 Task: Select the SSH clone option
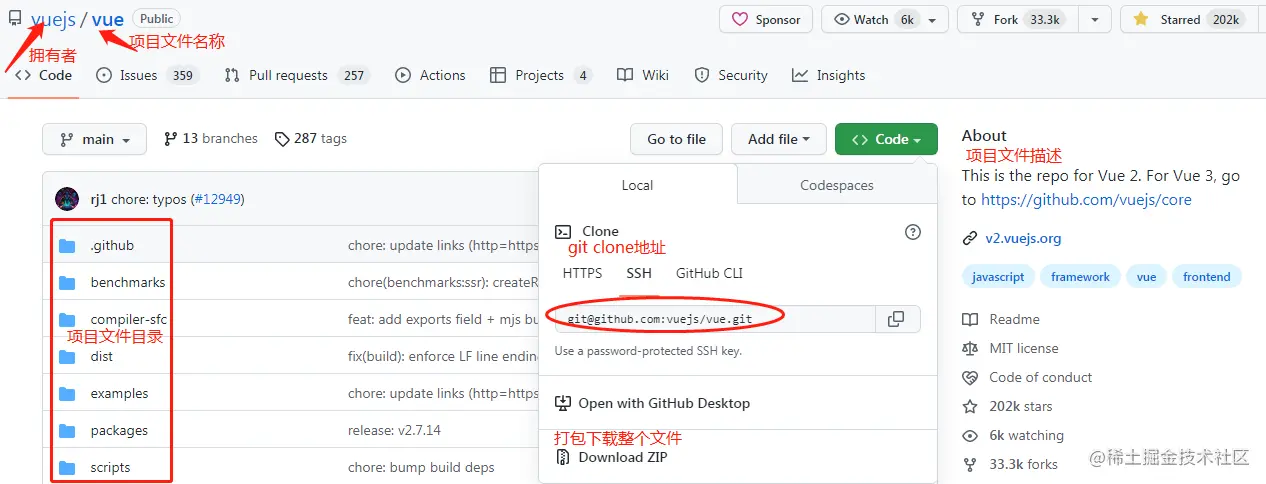click(639, 273)
